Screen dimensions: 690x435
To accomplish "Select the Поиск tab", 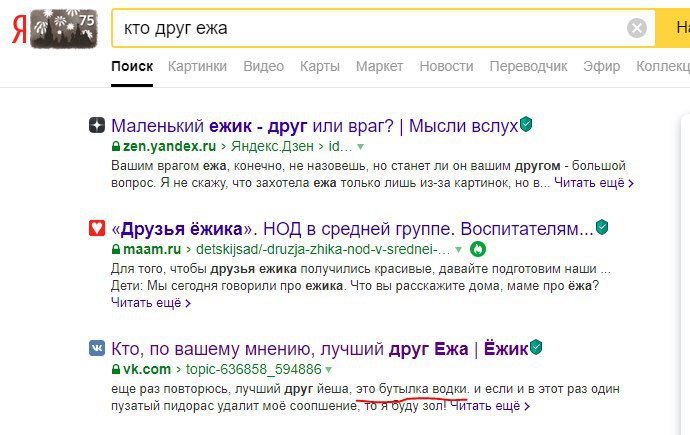I will [132, 66].
